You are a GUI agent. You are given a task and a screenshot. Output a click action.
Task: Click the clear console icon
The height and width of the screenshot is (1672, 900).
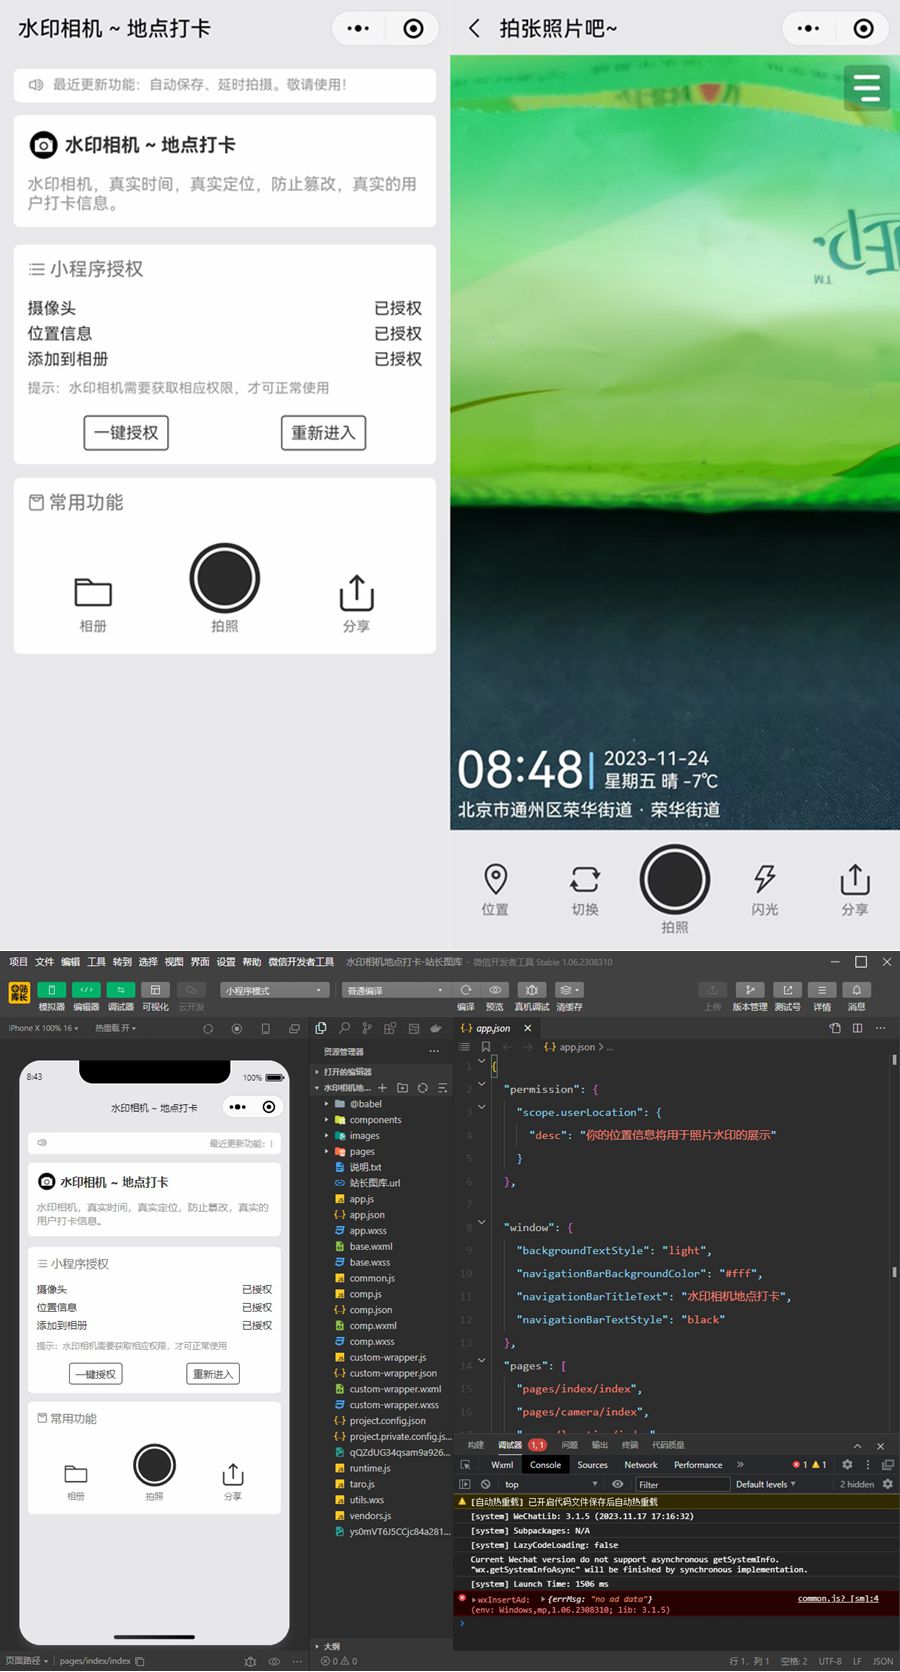click(486, 1484)
